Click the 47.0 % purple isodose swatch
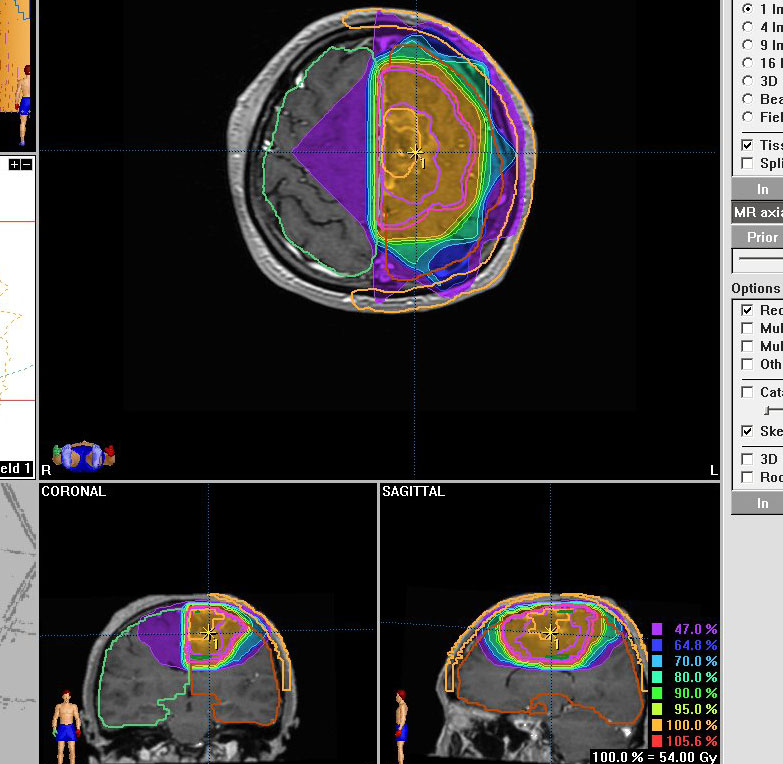The width and height of the screenshot is (783, 764). 657,629
